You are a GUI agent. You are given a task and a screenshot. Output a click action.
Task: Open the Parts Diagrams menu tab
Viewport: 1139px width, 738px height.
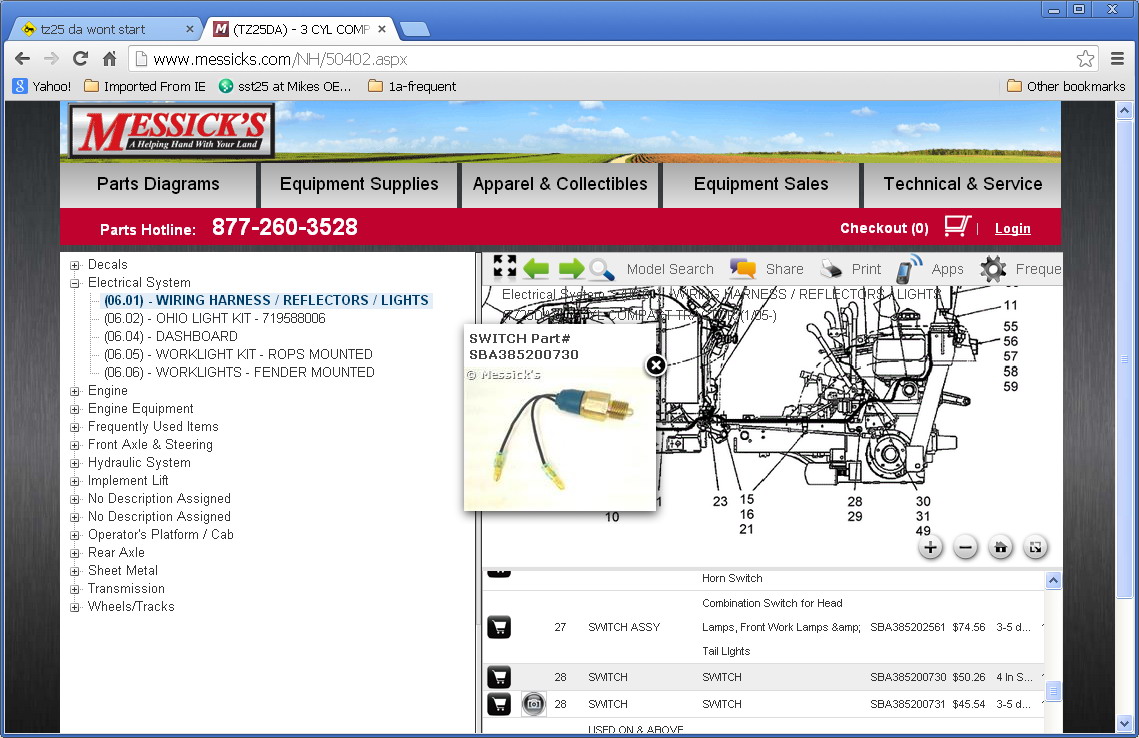click(158, 184)
